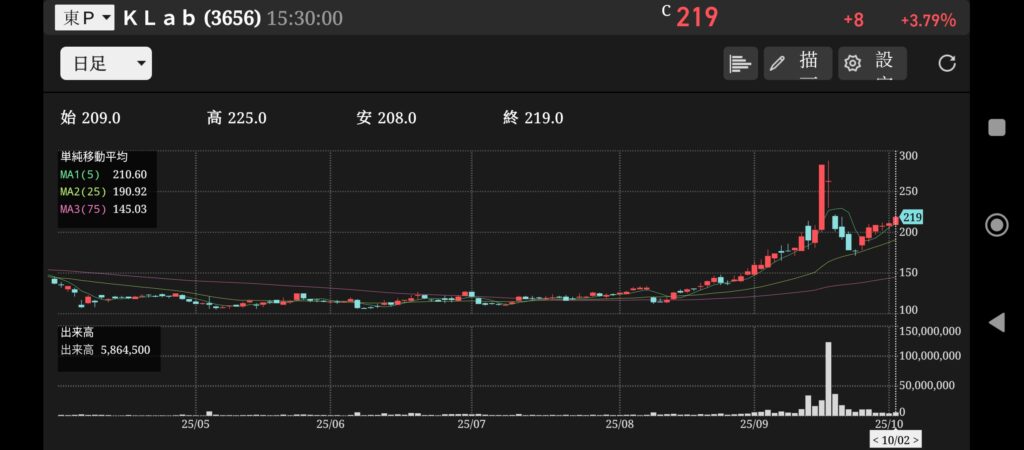Tap the 単純移動平均 indicator legend

95,158
